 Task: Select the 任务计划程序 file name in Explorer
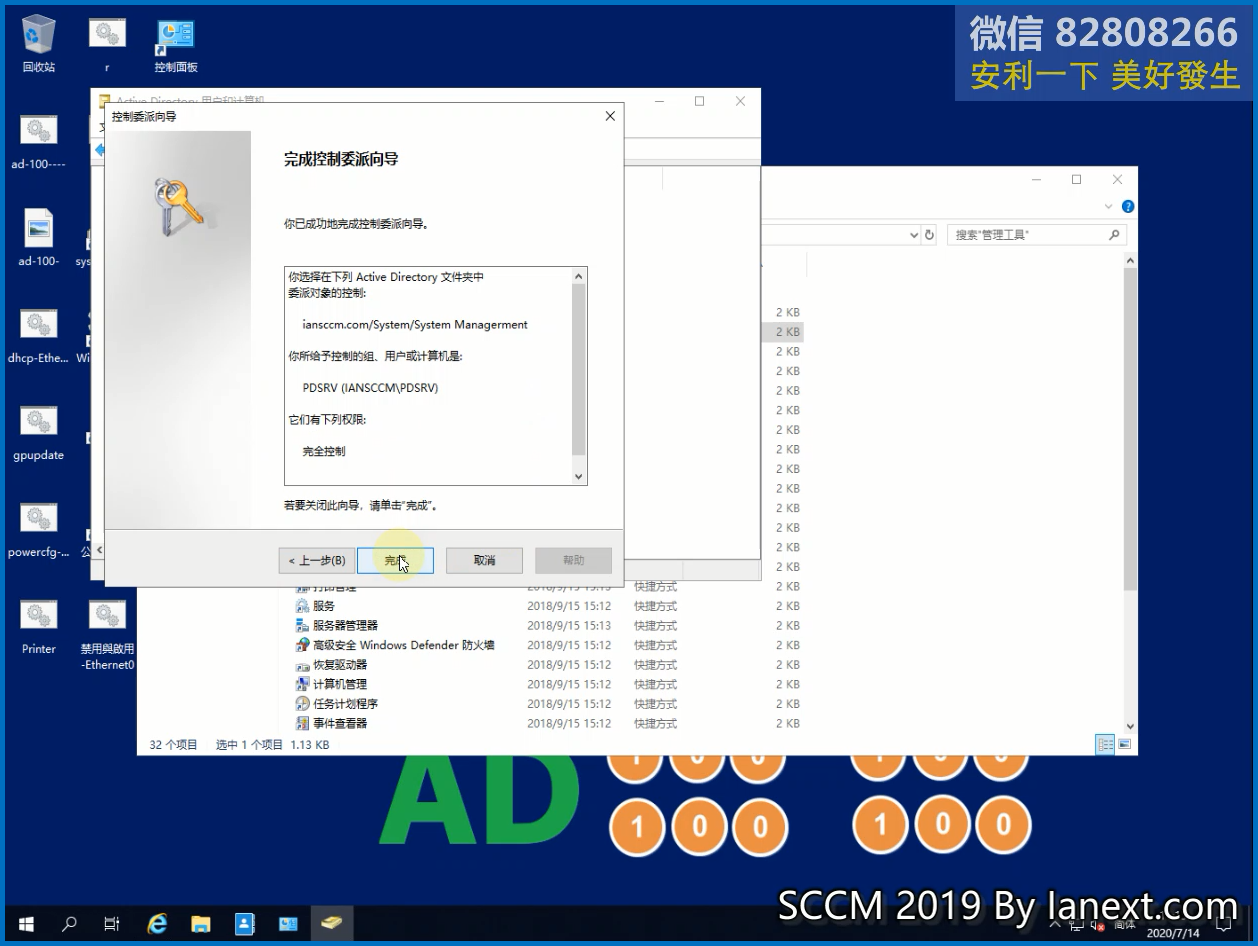click(345, 704)
